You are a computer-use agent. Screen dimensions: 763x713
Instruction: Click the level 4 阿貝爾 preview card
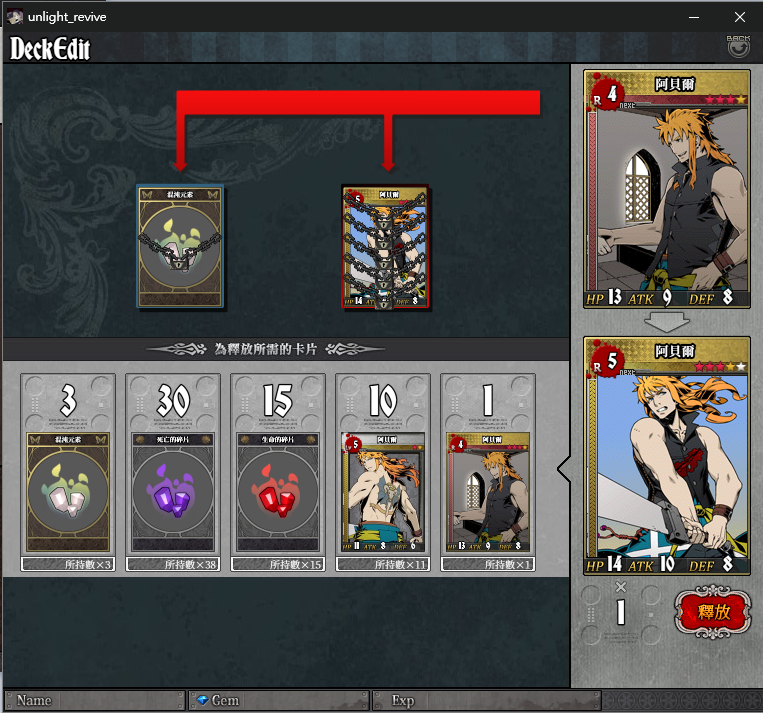click(x=667, y=189)
